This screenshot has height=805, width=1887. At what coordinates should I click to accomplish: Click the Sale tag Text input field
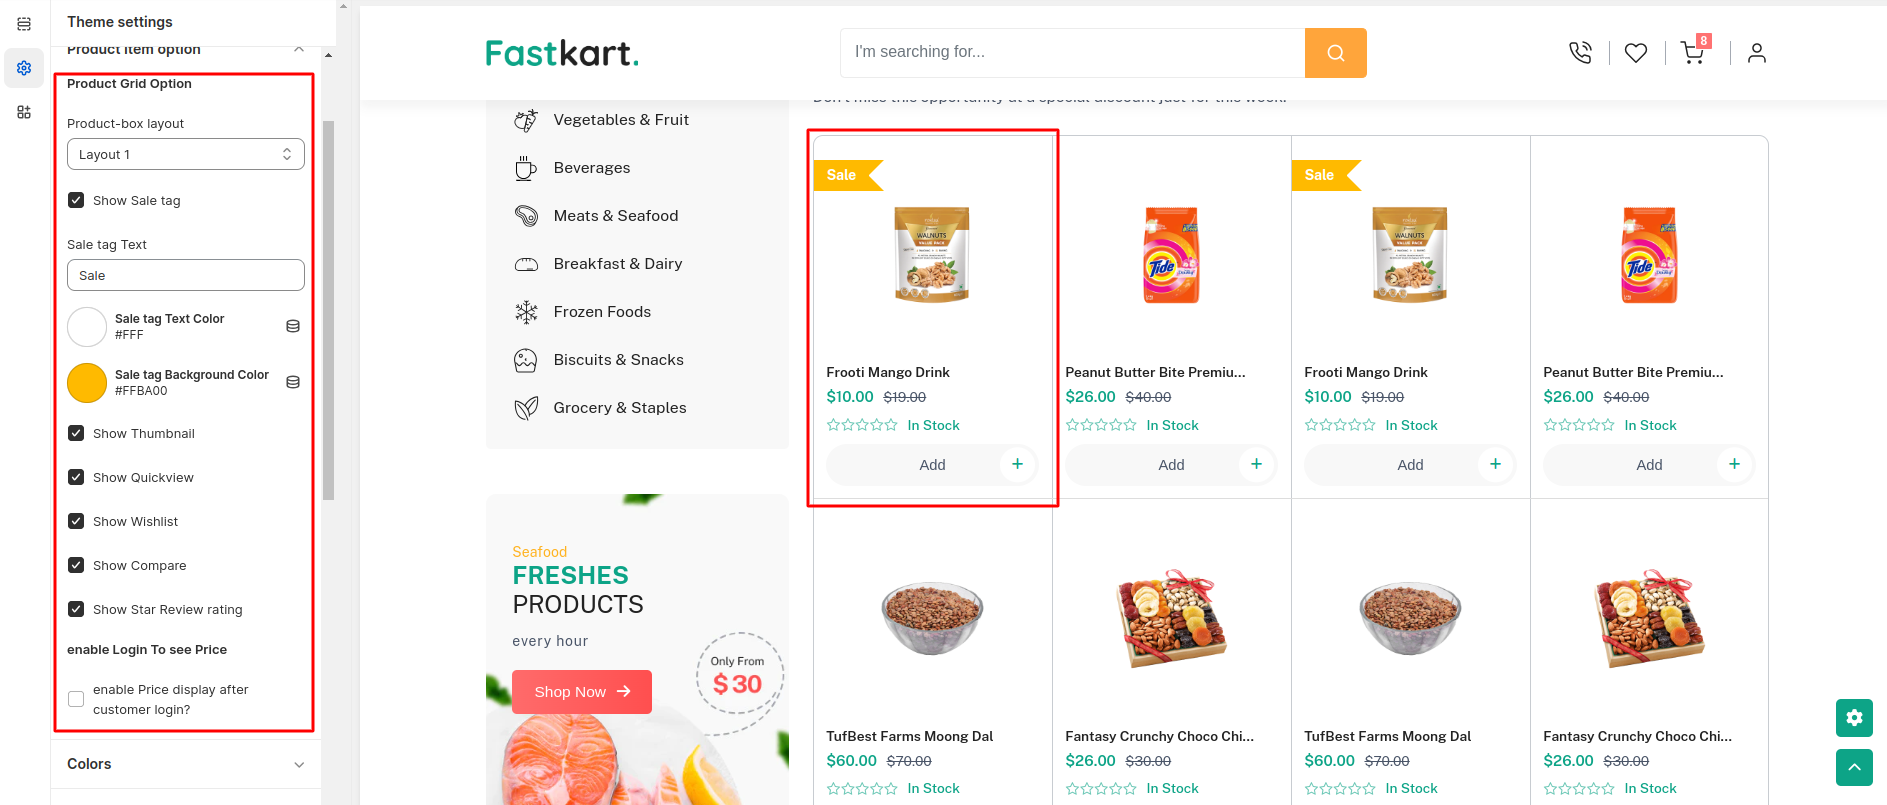click(186, 275)
